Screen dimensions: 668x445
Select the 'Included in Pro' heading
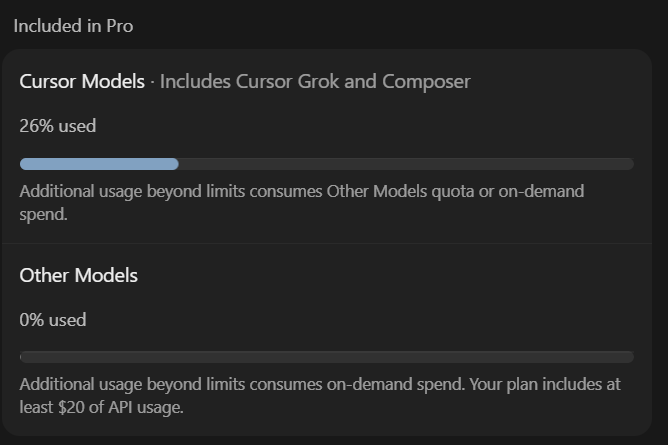73,26
